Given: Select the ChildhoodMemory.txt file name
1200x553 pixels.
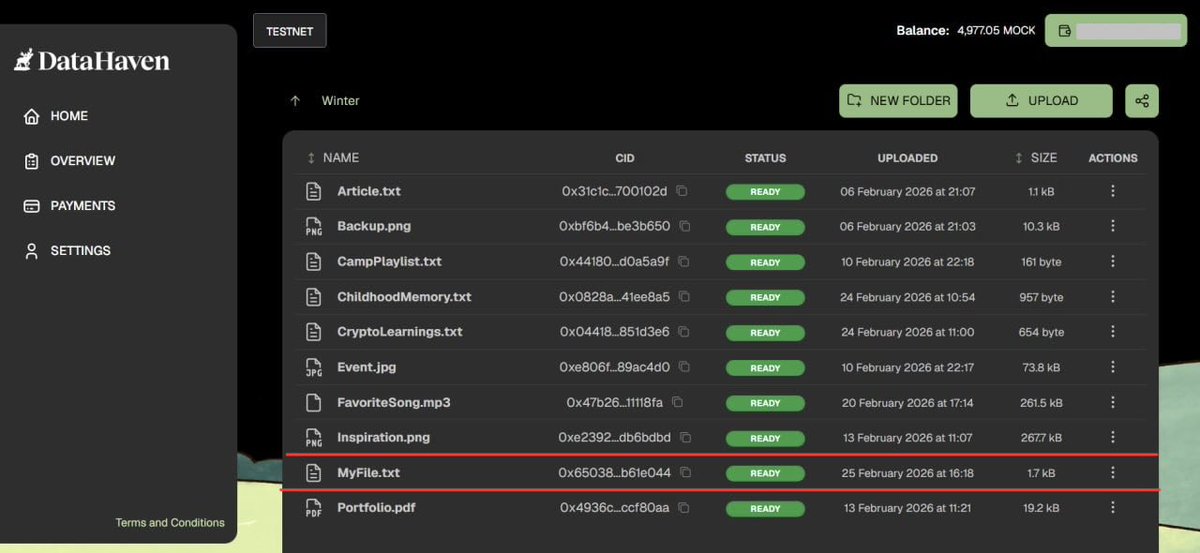Looking at the screenshot, I should pyautogui.click(x=404, y=297).
